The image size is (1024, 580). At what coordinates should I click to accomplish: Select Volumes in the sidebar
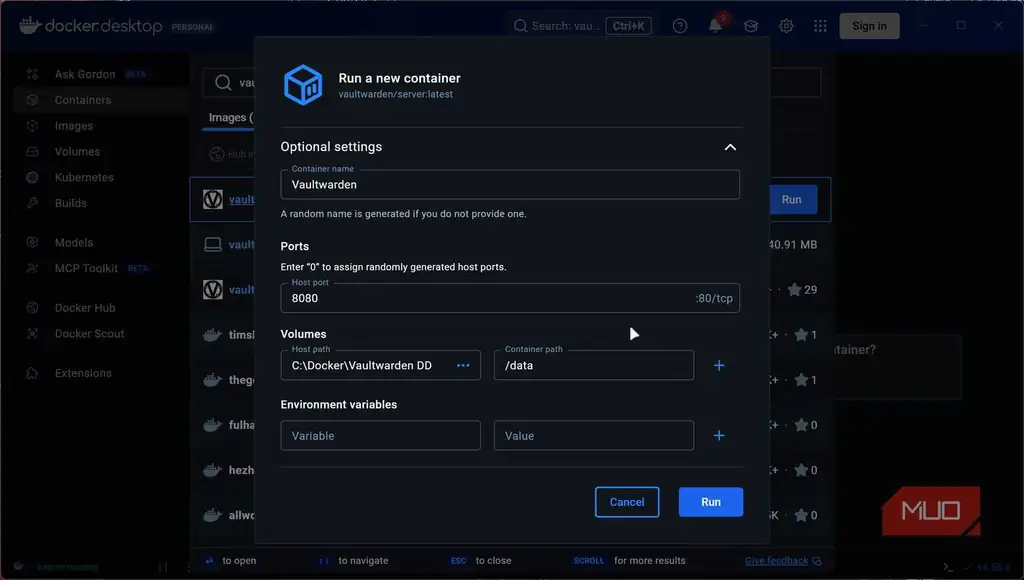(x=77, y=152)
